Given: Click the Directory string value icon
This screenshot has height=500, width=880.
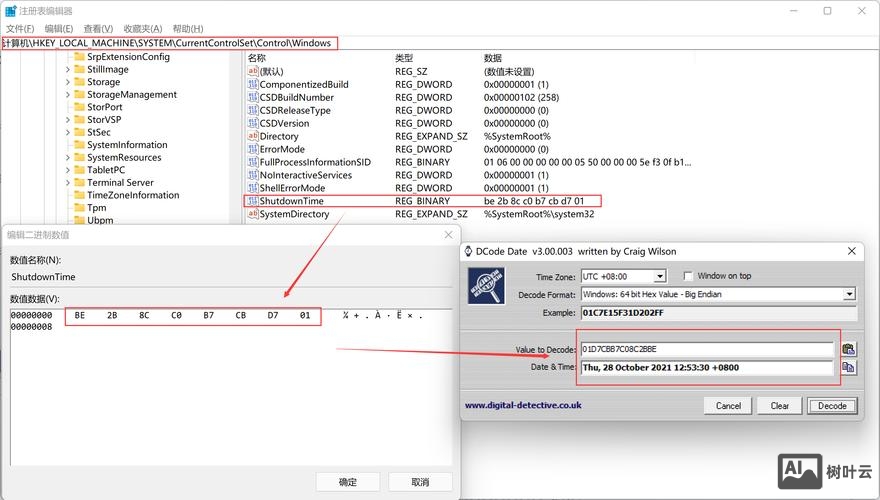Looking at the screenshot, I should coord(253,136).
